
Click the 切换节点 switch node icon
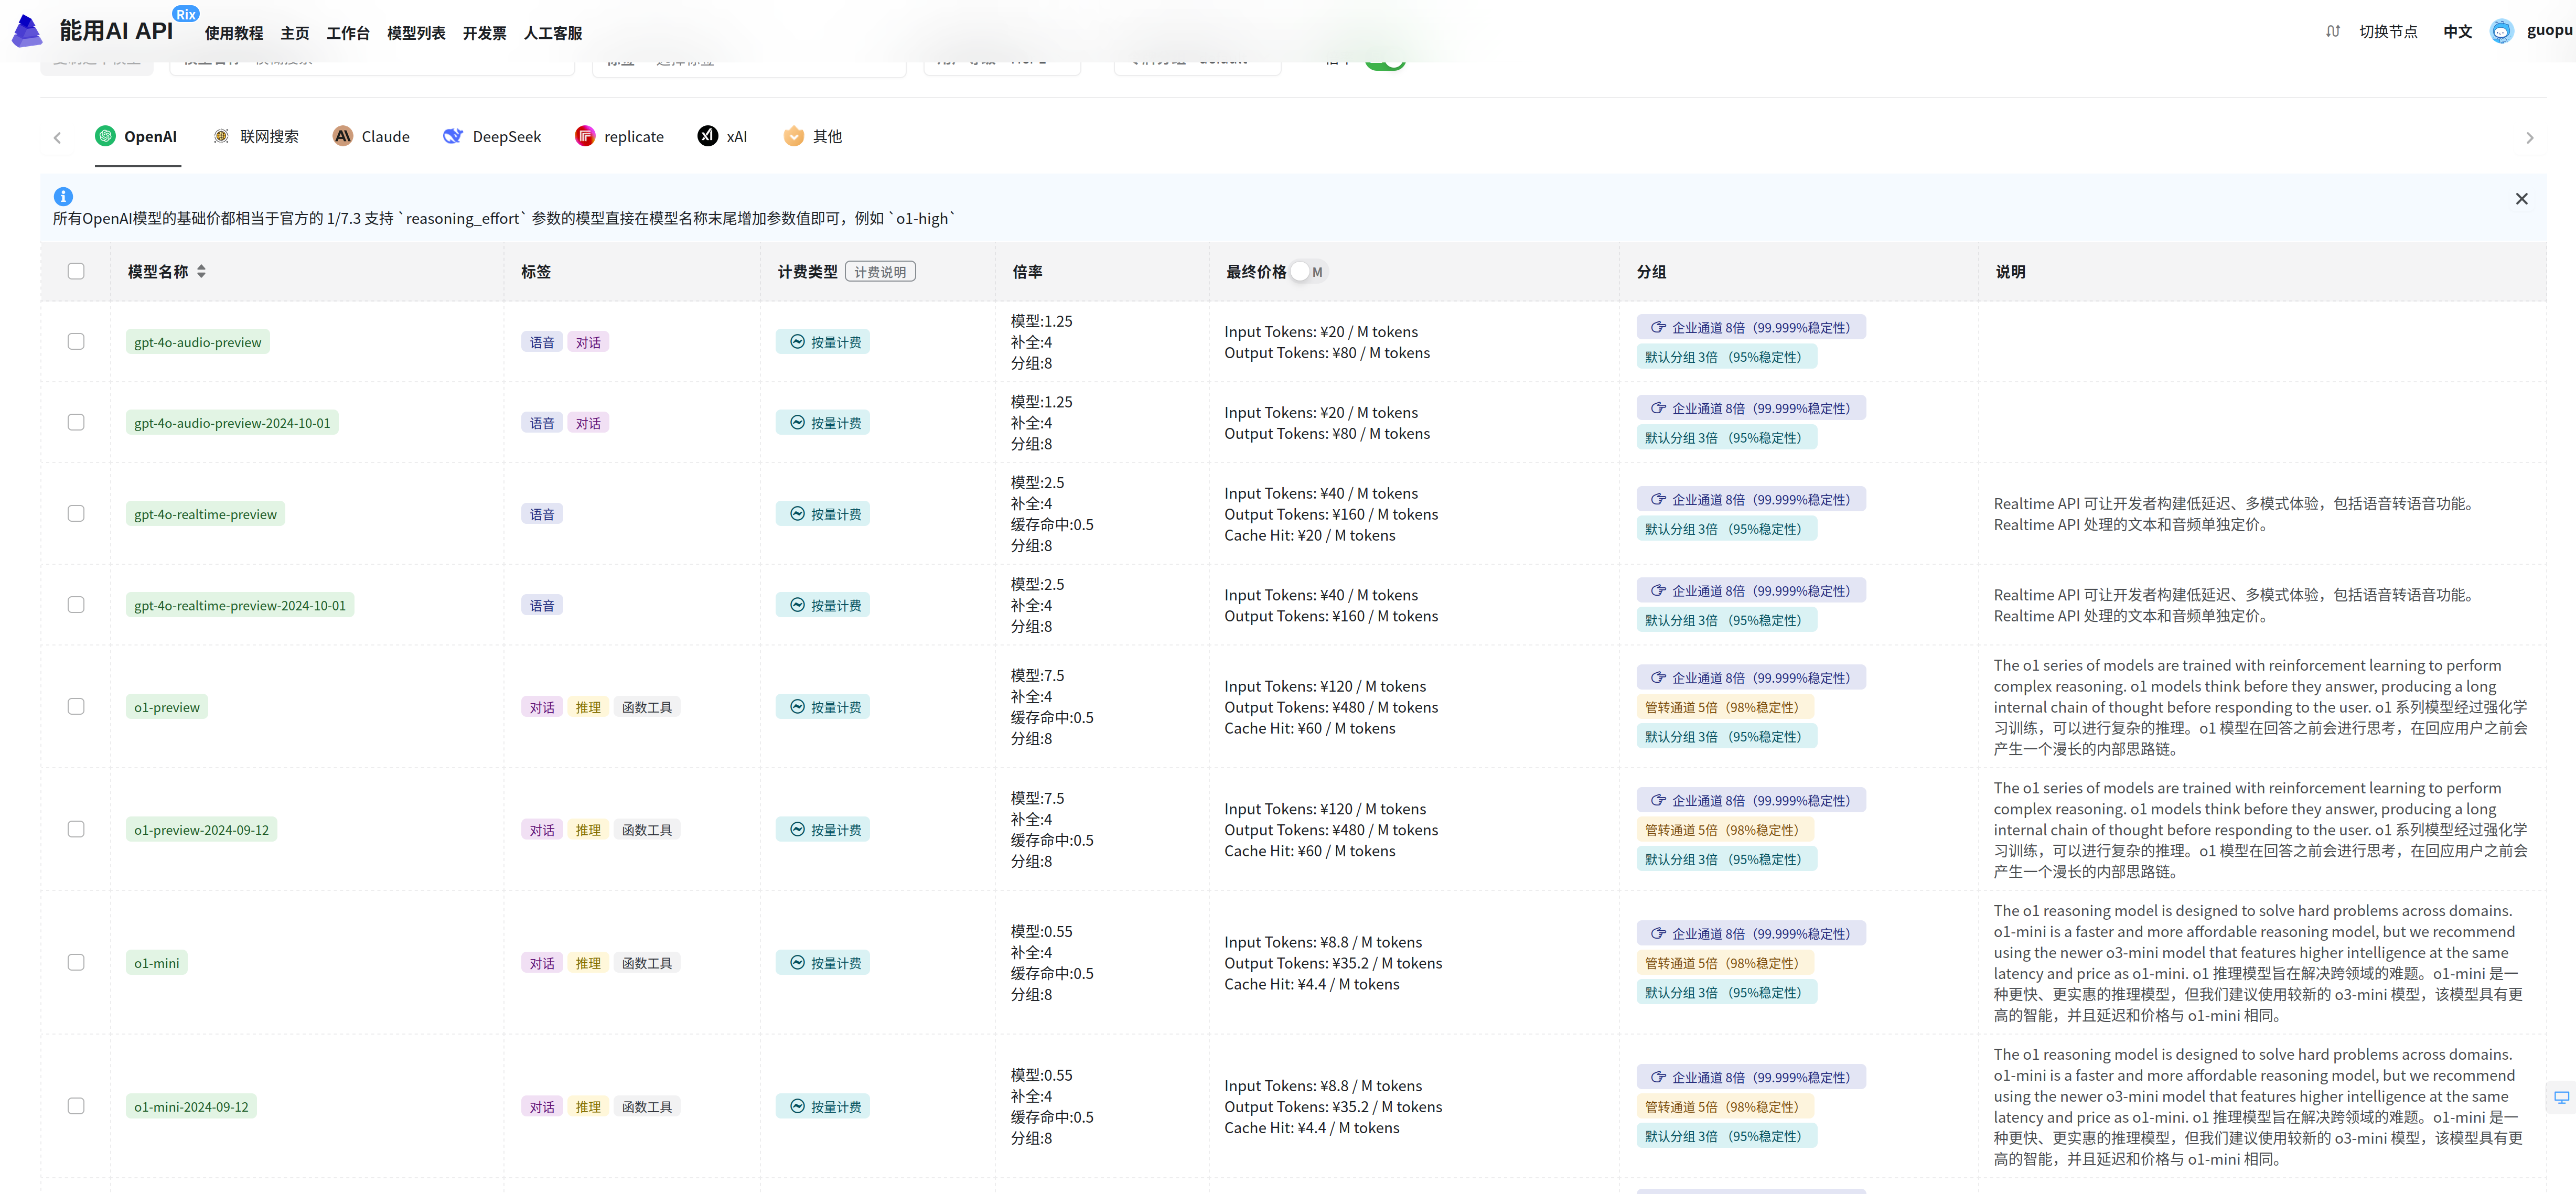(x=2333, y=32)
